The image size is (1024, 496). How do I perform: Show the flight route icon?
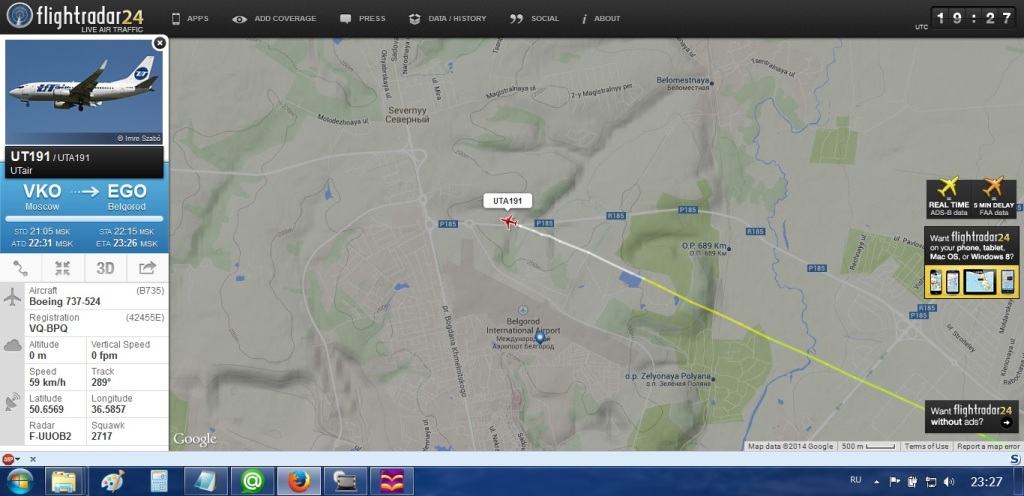coord(20,268)
